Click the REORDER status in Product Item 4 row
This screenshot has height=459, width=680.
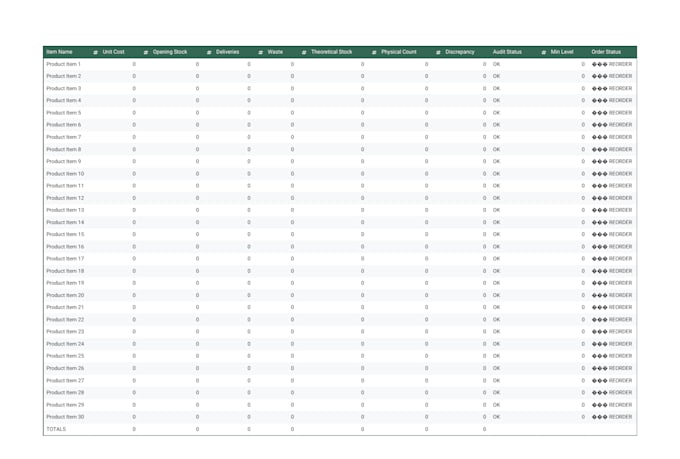[612, 101]
